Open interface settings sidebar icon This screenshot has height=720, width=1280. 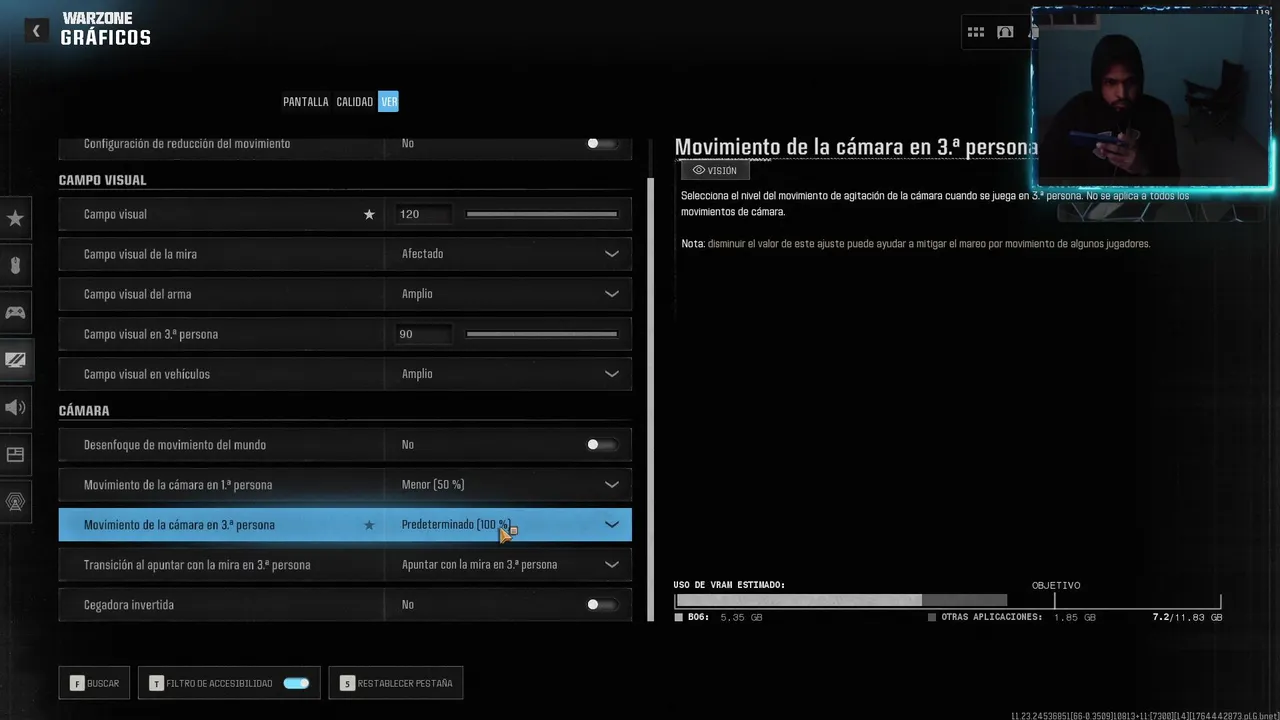pyautogui.click(x=15, y=454)
